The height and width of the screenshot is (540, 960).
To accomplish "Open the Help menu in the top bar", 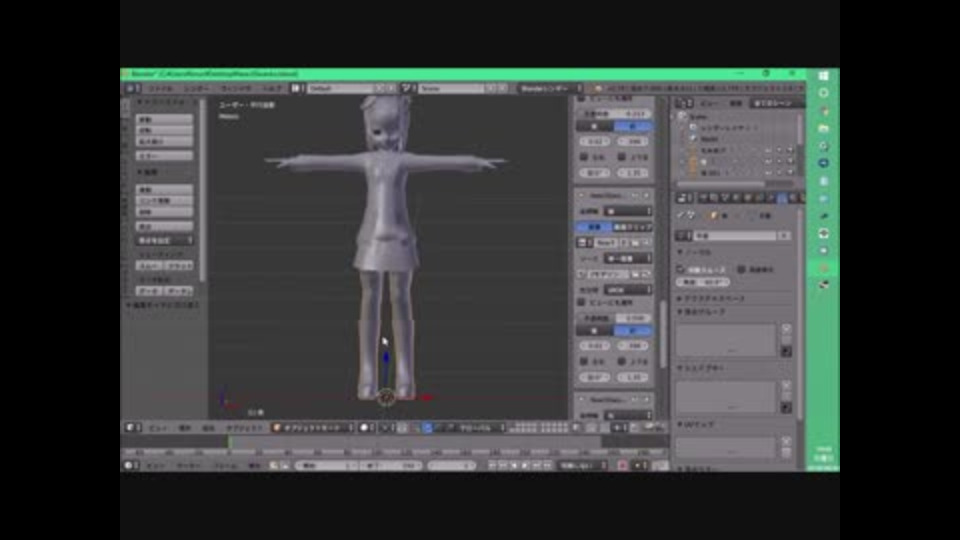I will pos(271,89).
